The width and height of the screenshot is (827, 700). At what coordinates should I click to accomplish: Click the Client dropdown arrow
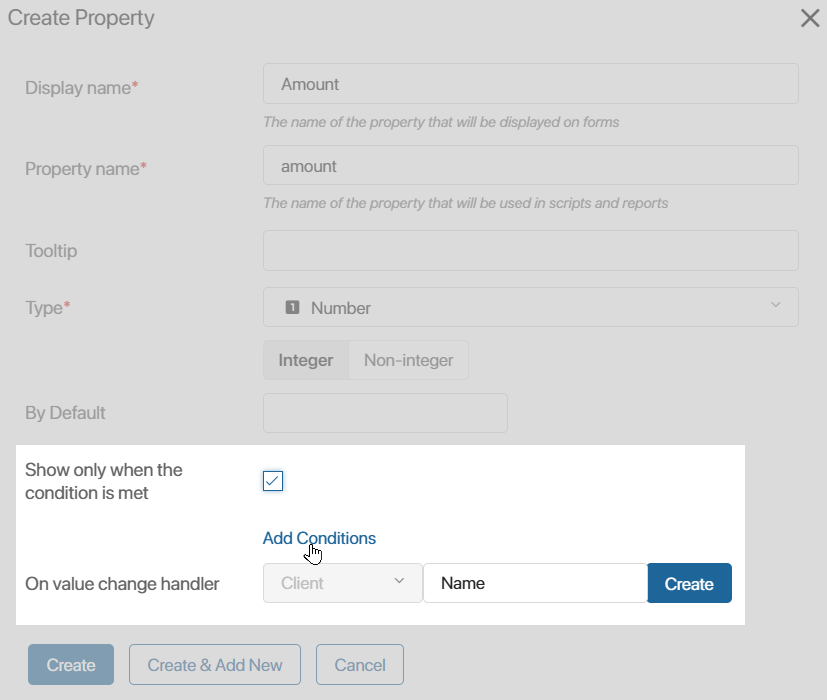pyautogui.click(x=399, y=581)
